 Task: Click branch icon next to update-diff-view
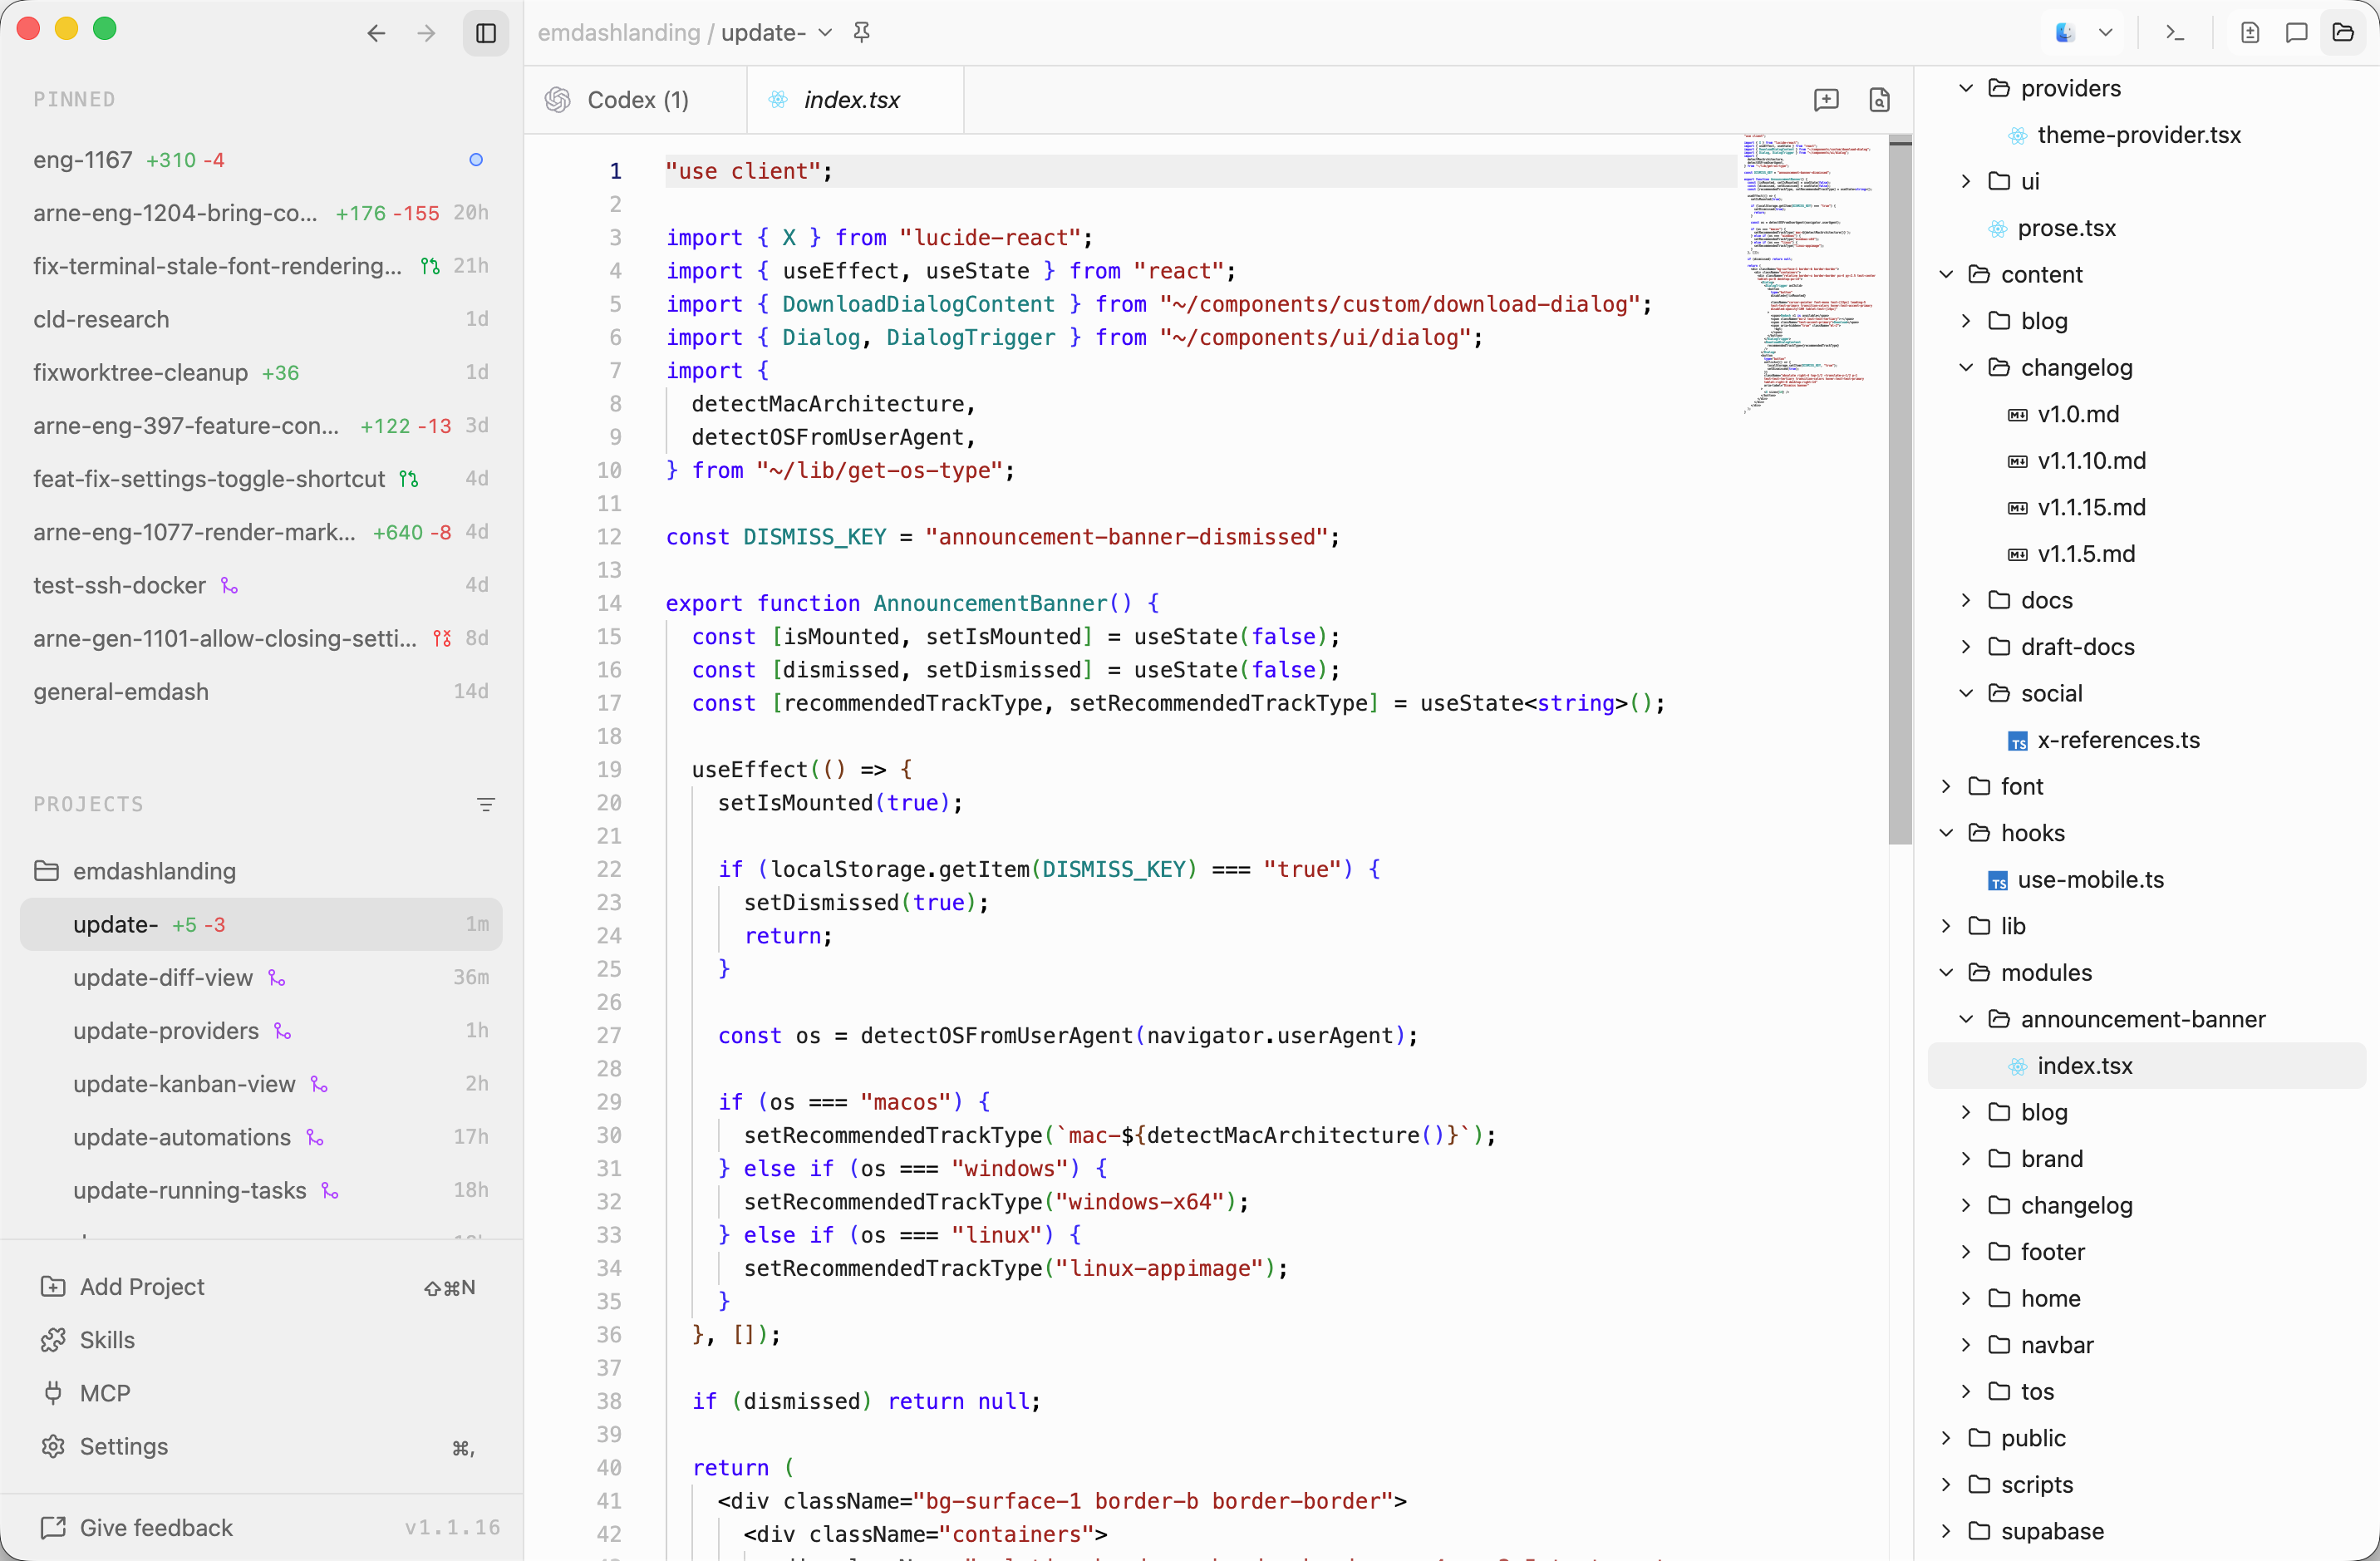[x=277, y=978]
